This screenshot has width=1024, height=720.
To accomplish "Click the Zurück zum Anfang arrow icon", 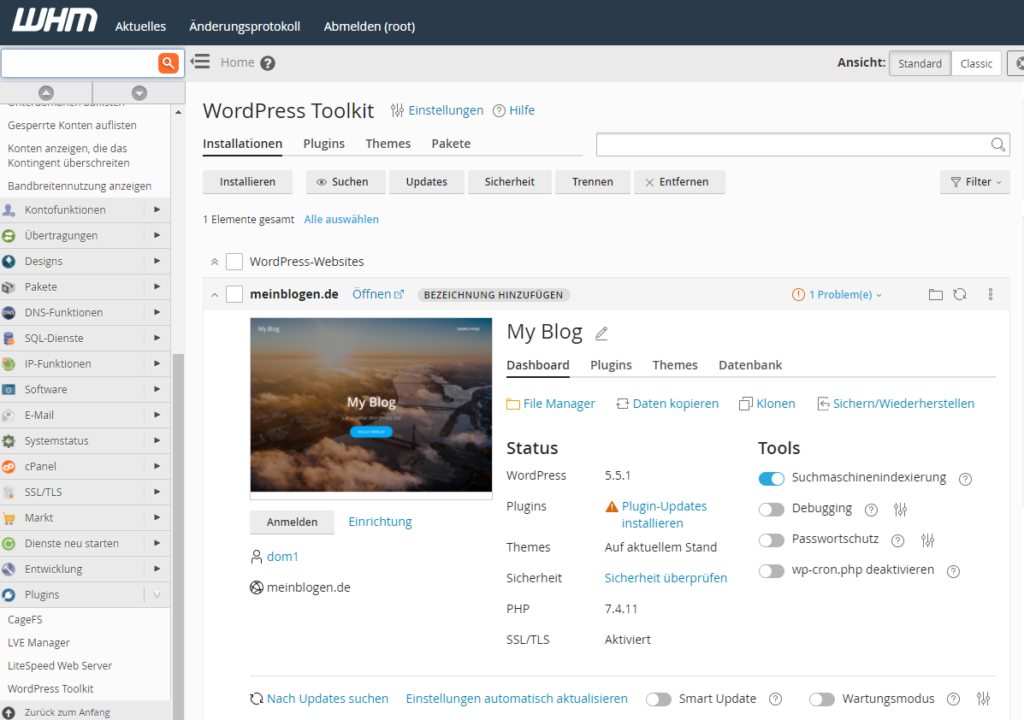I will tap(8, 713).
